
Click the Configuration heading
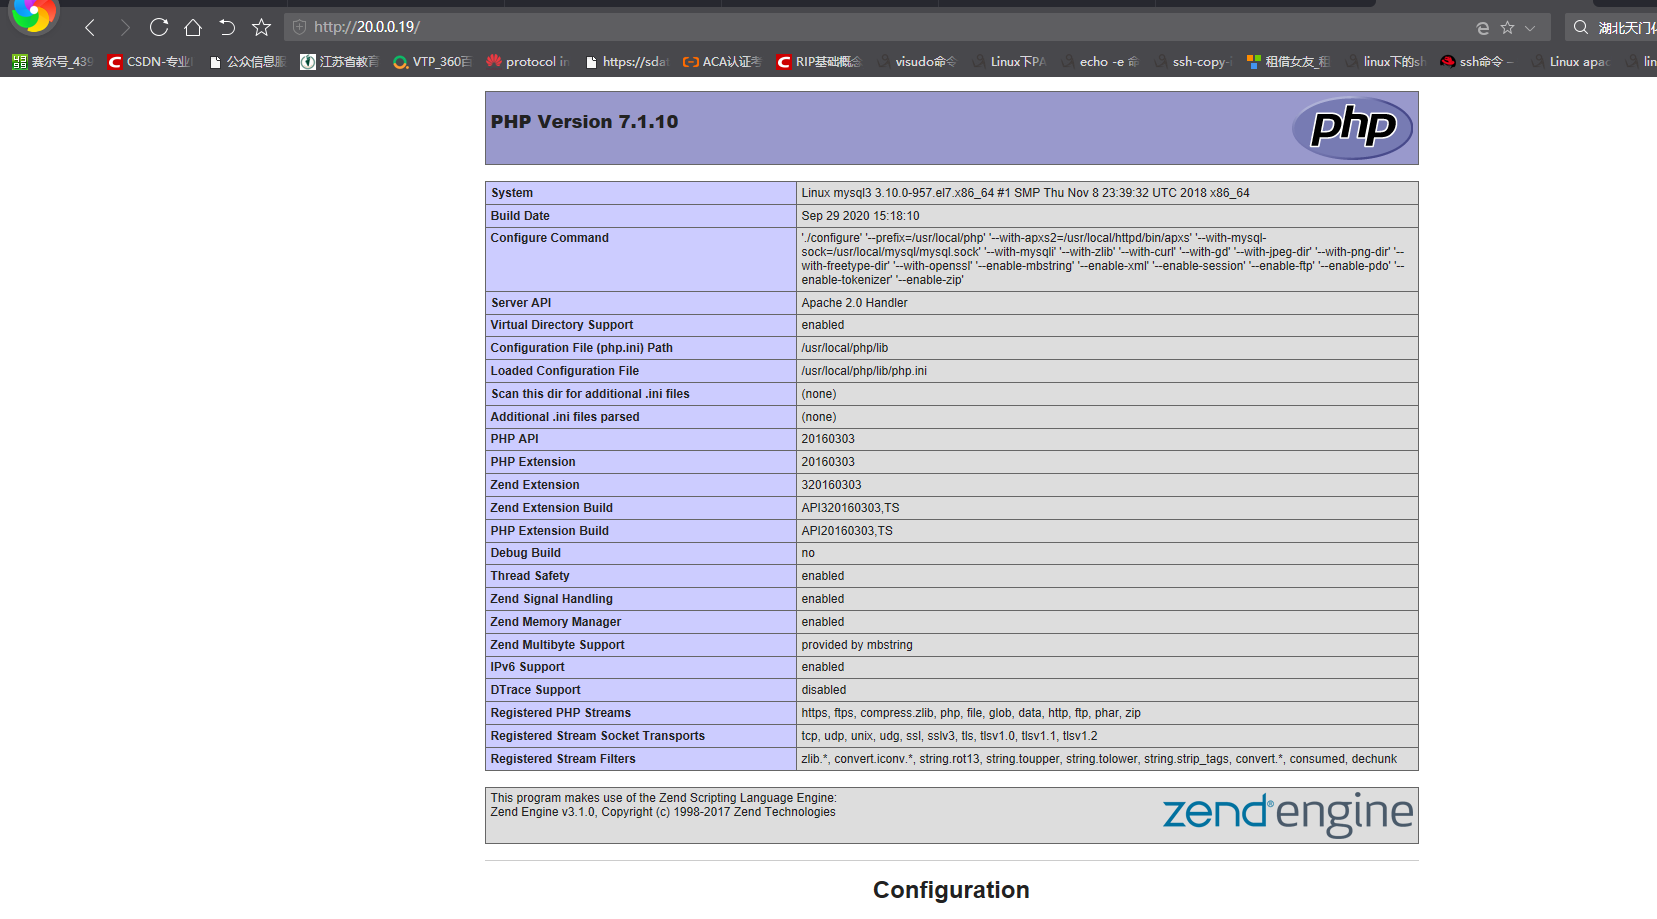coord(951,890)
